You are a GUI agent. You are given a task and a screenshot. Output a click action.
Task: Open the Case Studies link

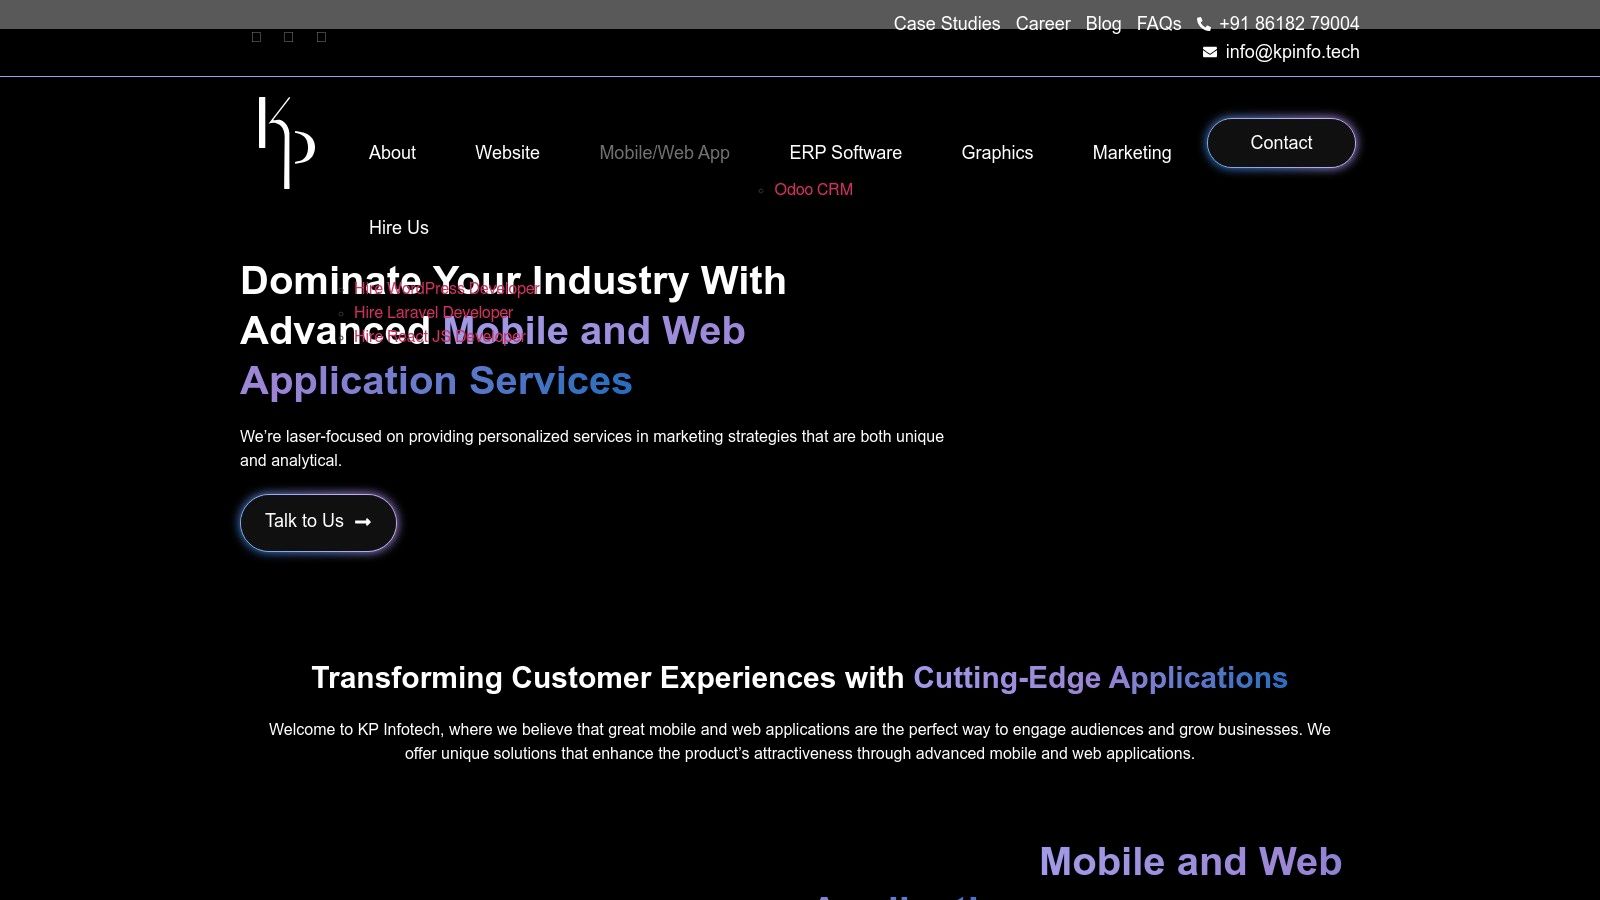946,24
